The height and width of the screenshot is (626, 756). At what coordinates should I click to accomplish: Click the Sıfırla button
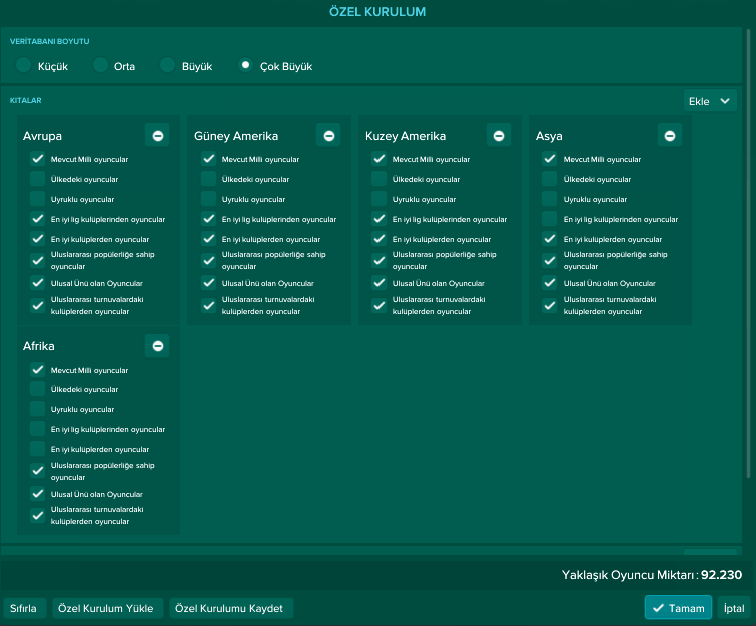tap(24, 608)
